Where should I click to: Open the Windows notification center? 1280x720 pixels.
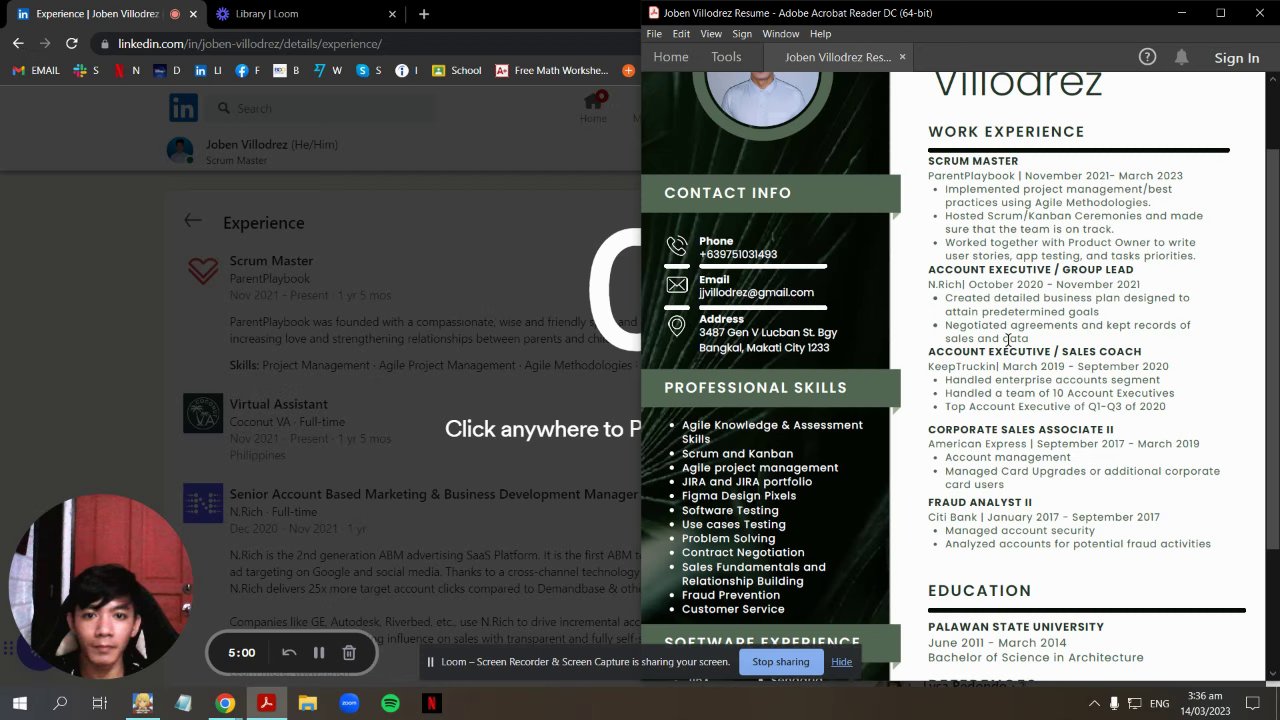pos(1254,703)
